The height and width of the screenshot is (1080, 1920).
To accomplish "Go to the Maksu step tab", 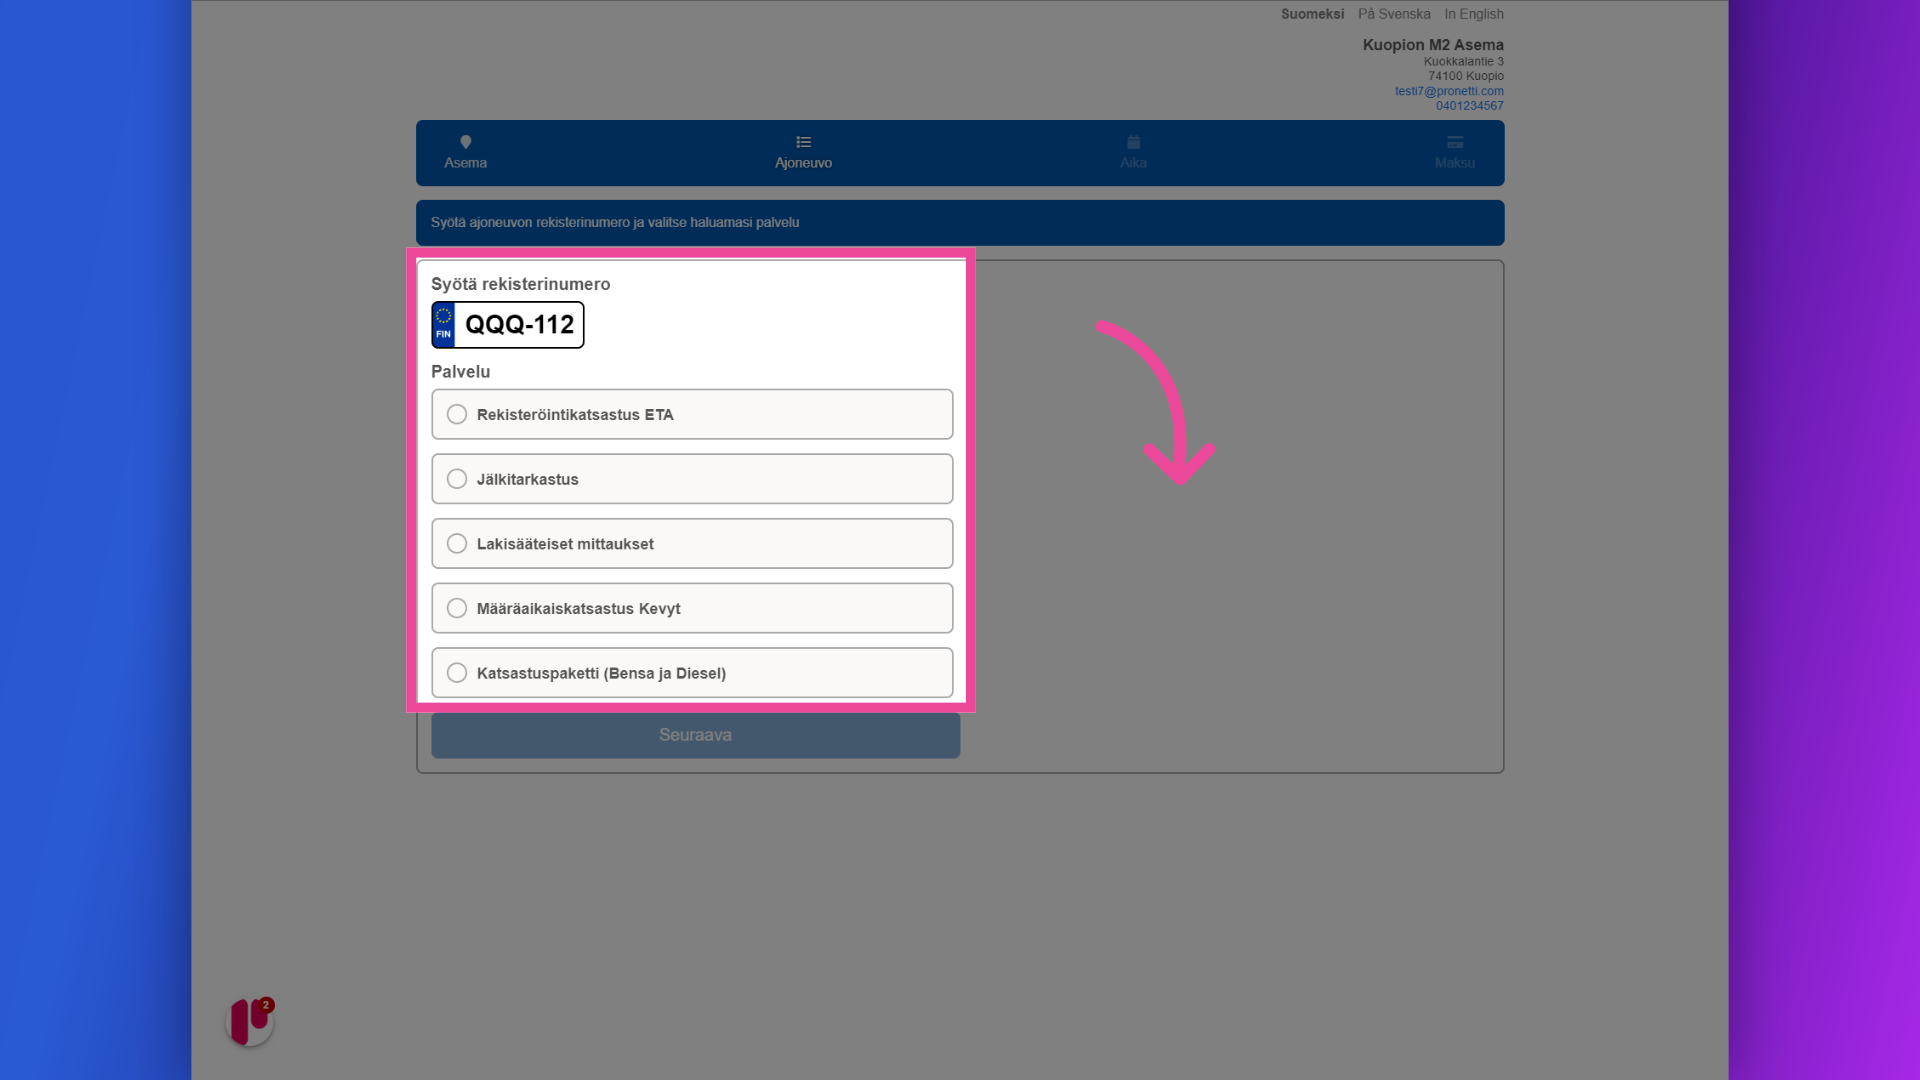I will [x=1455, y=153].
